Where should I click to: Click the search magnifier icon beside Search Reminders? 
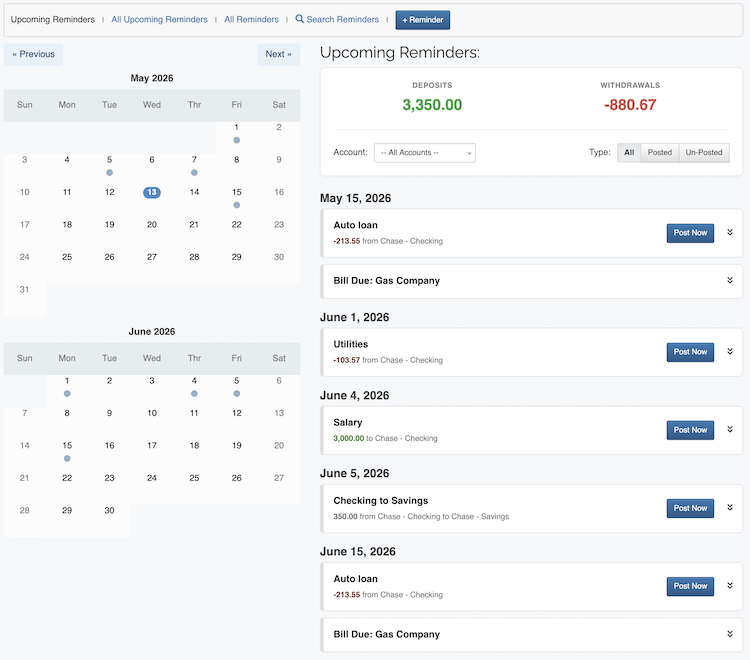(x=299, y=19)
